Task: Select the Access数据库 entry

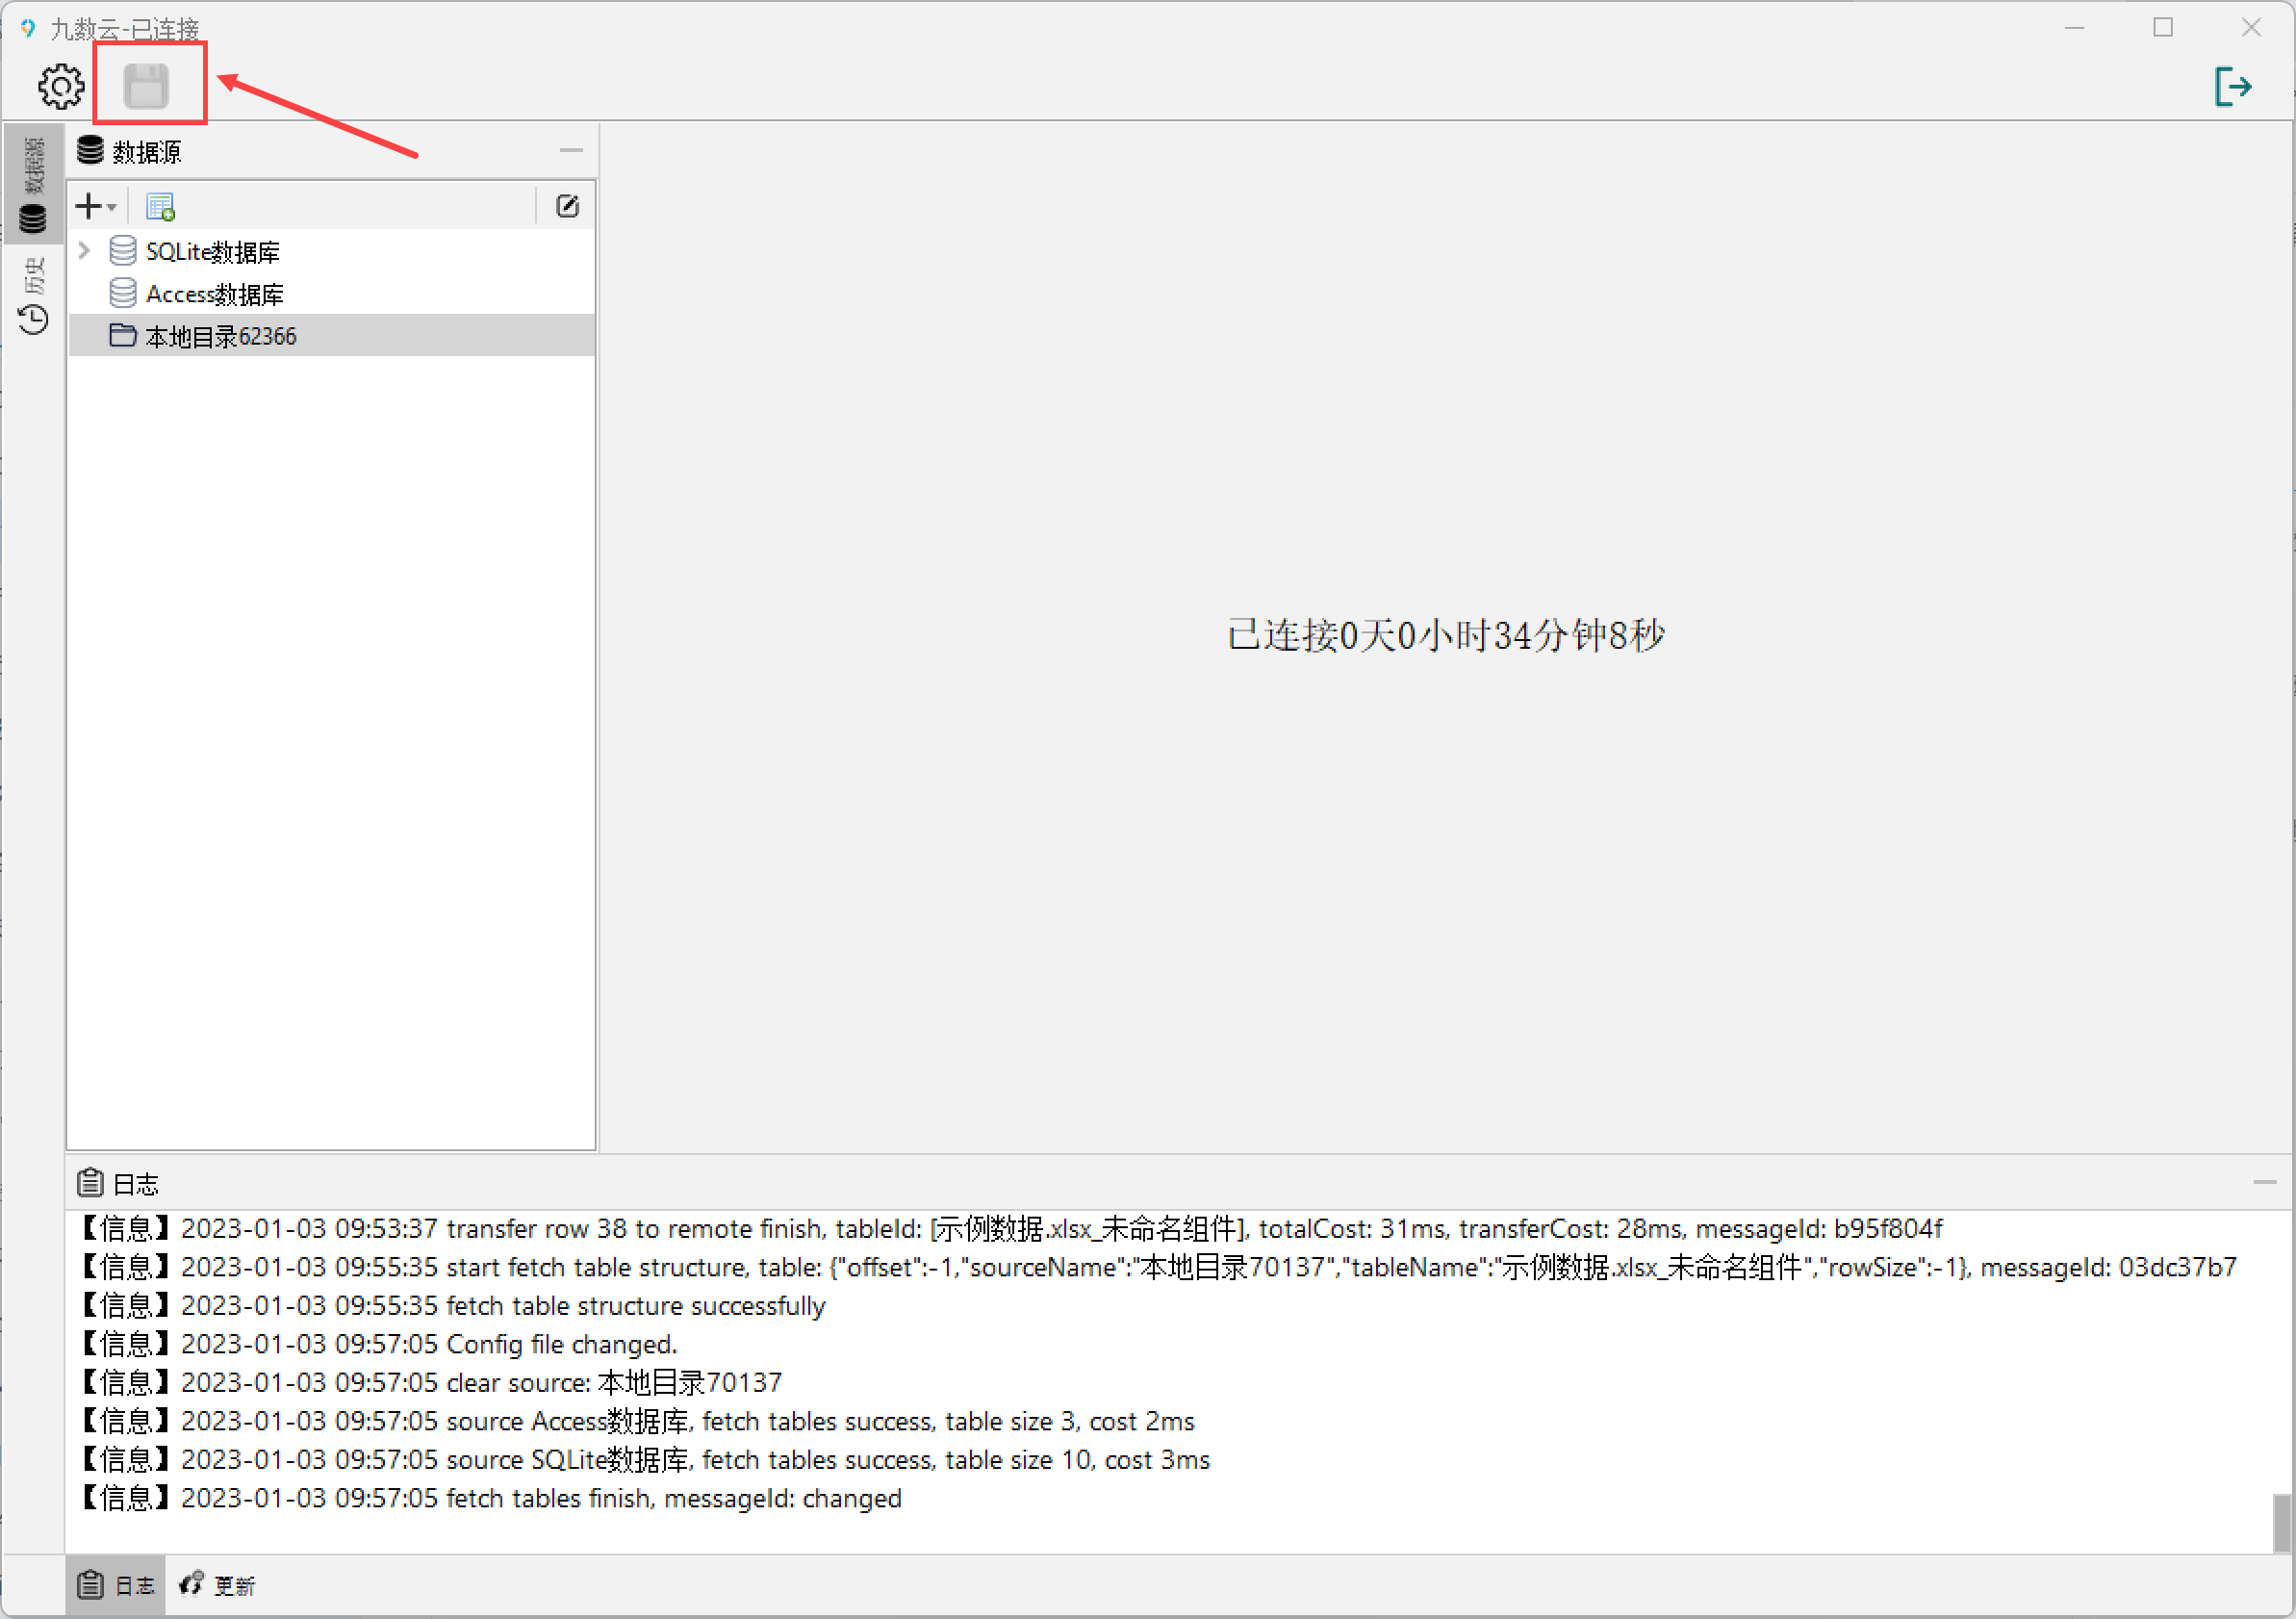Action: [x=214, y=294]
